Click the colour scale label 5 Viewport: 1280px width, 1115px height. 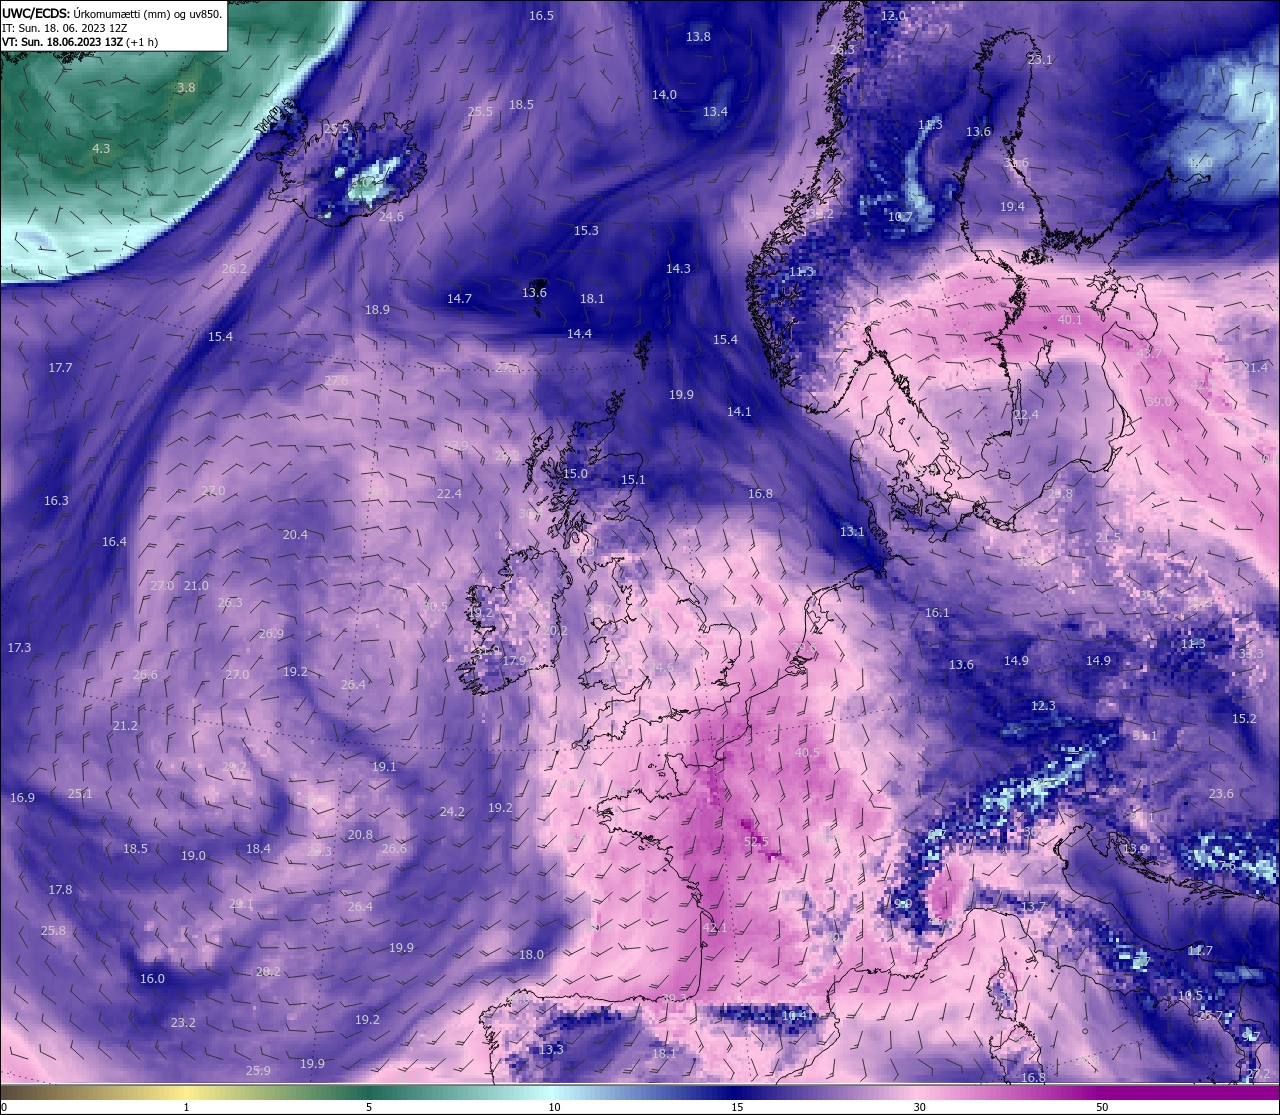point(369,1107)
